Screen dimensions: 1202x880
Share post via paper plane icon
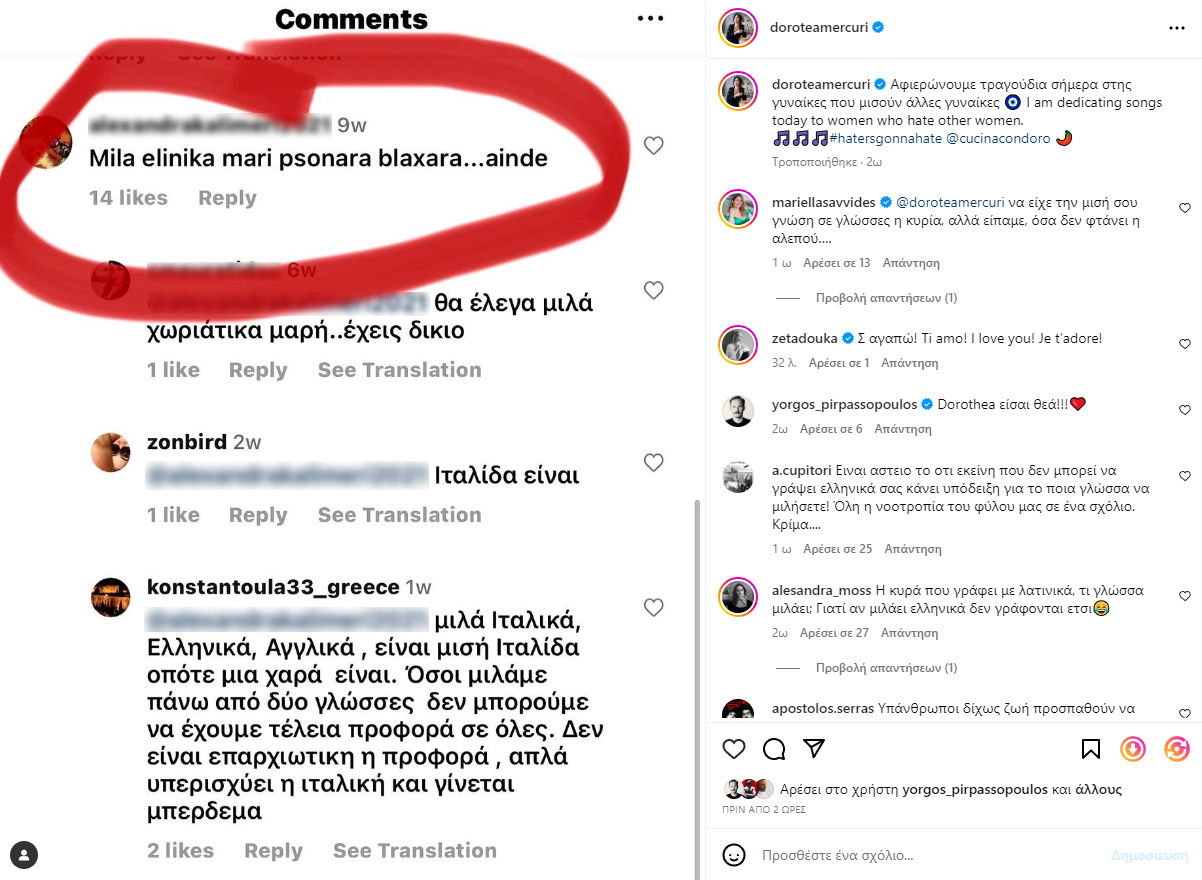pyautogui.click(x=814, y=749)
